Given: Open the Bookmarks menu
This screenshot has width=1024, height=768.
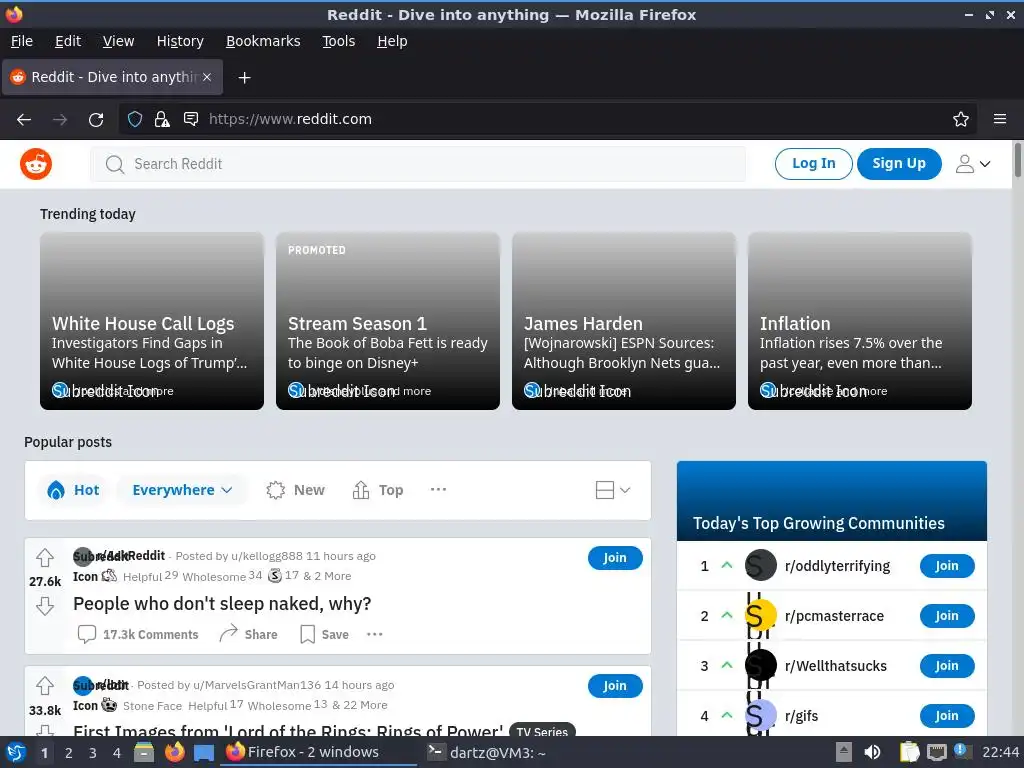Looking at the screenshot, I should pyautogui.click(x=263, y=41).
